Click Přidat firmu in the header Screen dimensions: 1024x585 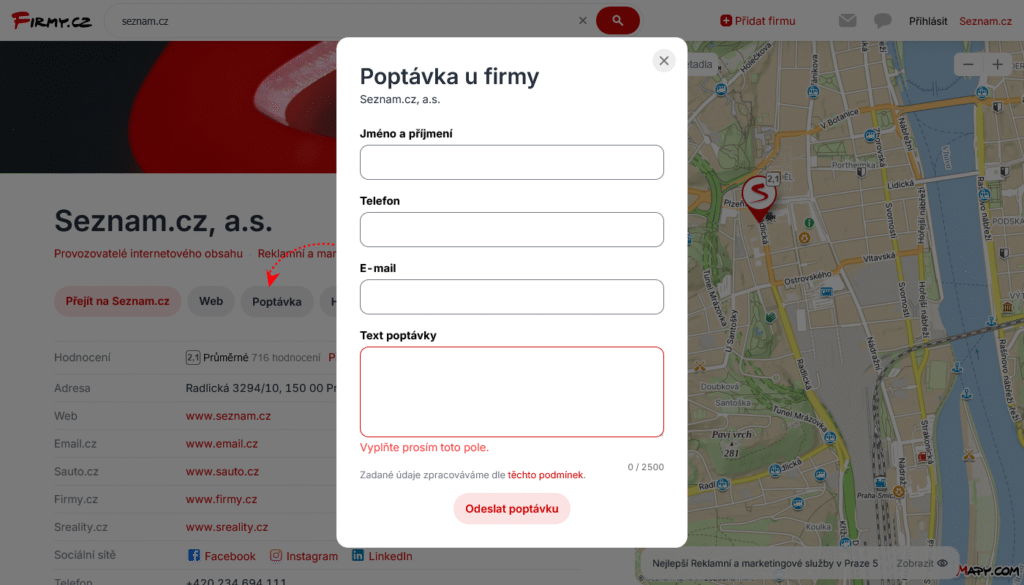coord(758,21)
